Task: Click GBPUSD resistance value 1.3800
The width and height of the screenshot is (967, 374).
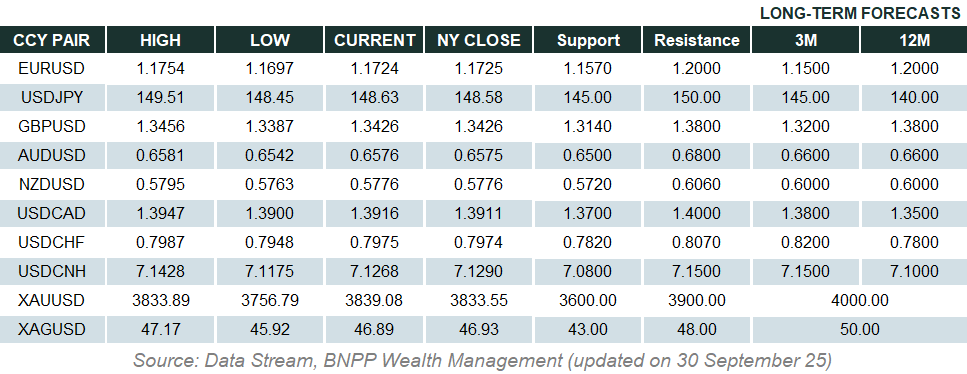Action: coord(696,127)
